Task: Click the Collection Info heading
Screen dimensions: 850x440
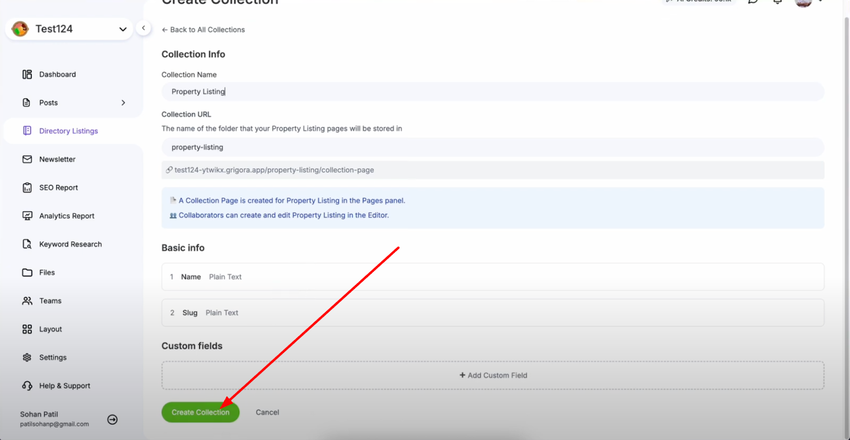Action: click(193, 54)
